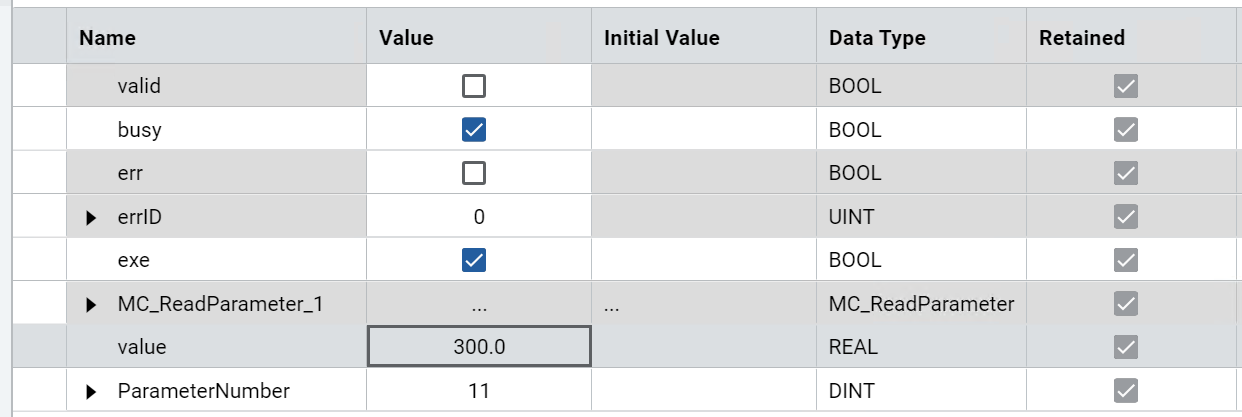Image resolution: width=1242 pixels, height=417 pixels.
Task: Expand the errID variable row
Action: (92, 217)
